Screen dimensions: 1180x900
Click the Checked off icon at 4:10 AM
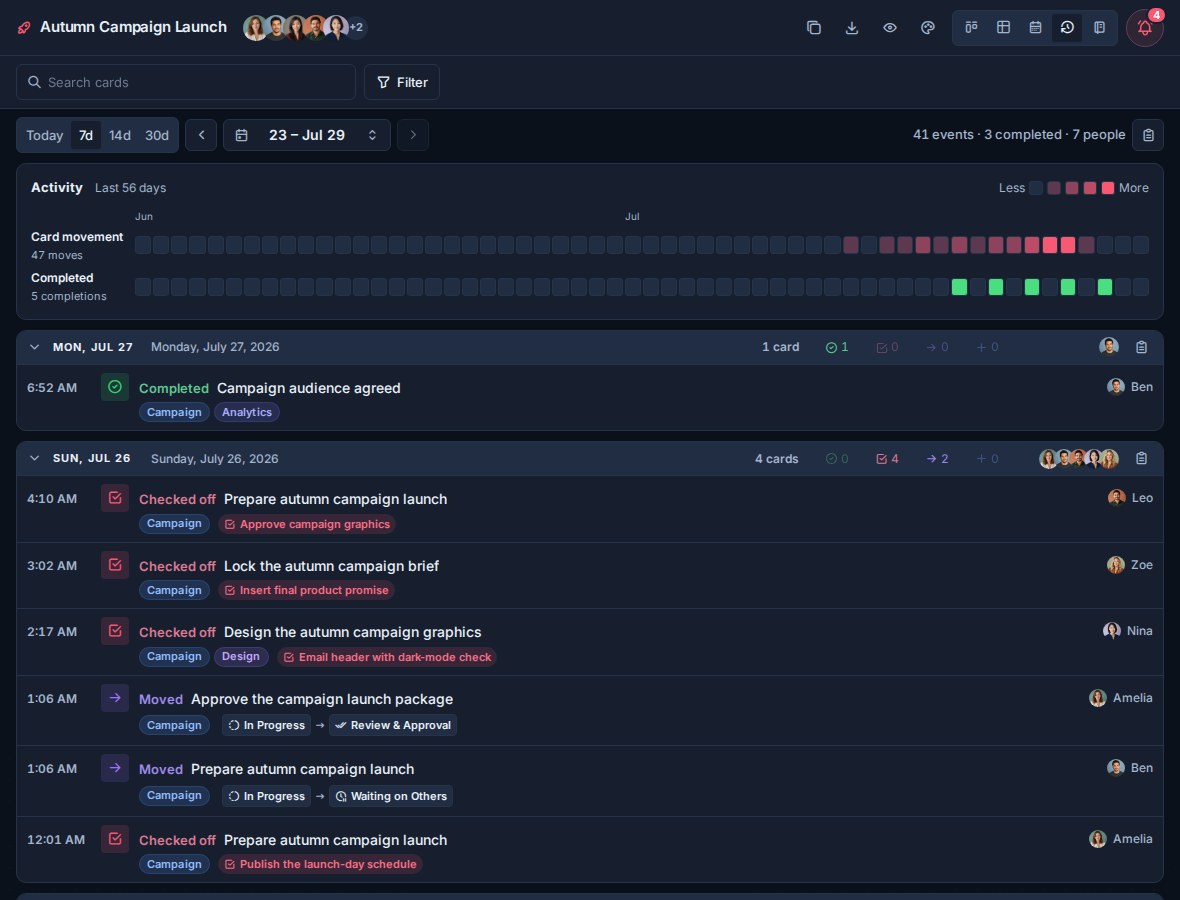(115, 498)
